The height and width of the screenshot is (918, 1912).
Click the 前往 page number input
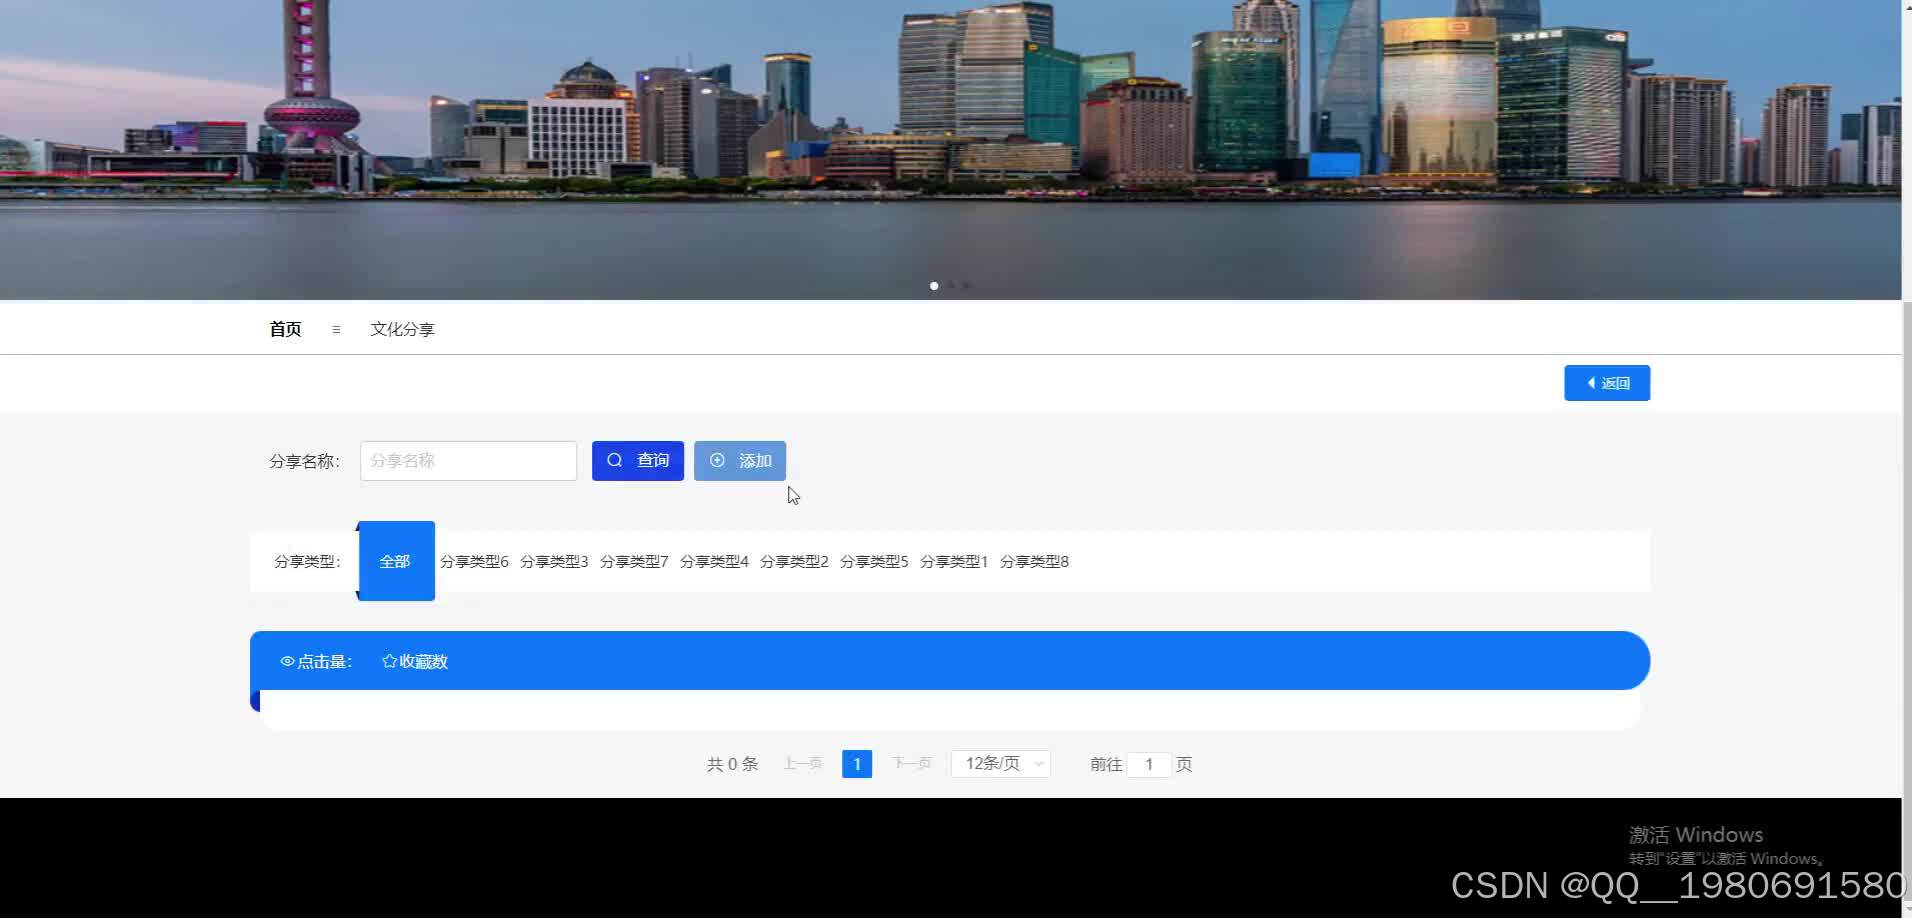[x=1150, y=763]
